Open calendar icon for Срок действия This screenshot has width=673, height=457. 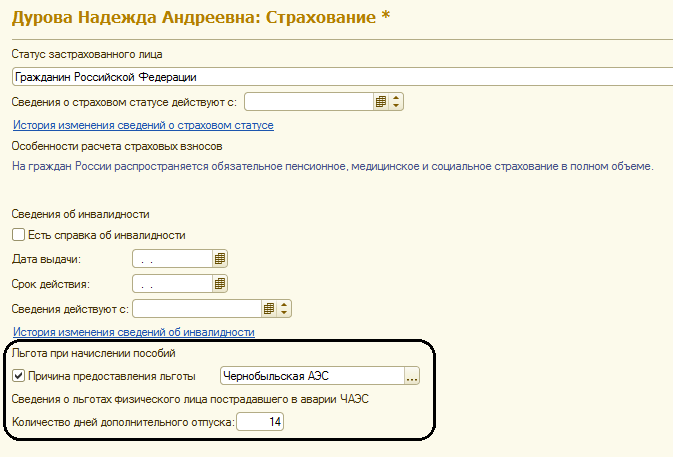(x=219, y=284)
